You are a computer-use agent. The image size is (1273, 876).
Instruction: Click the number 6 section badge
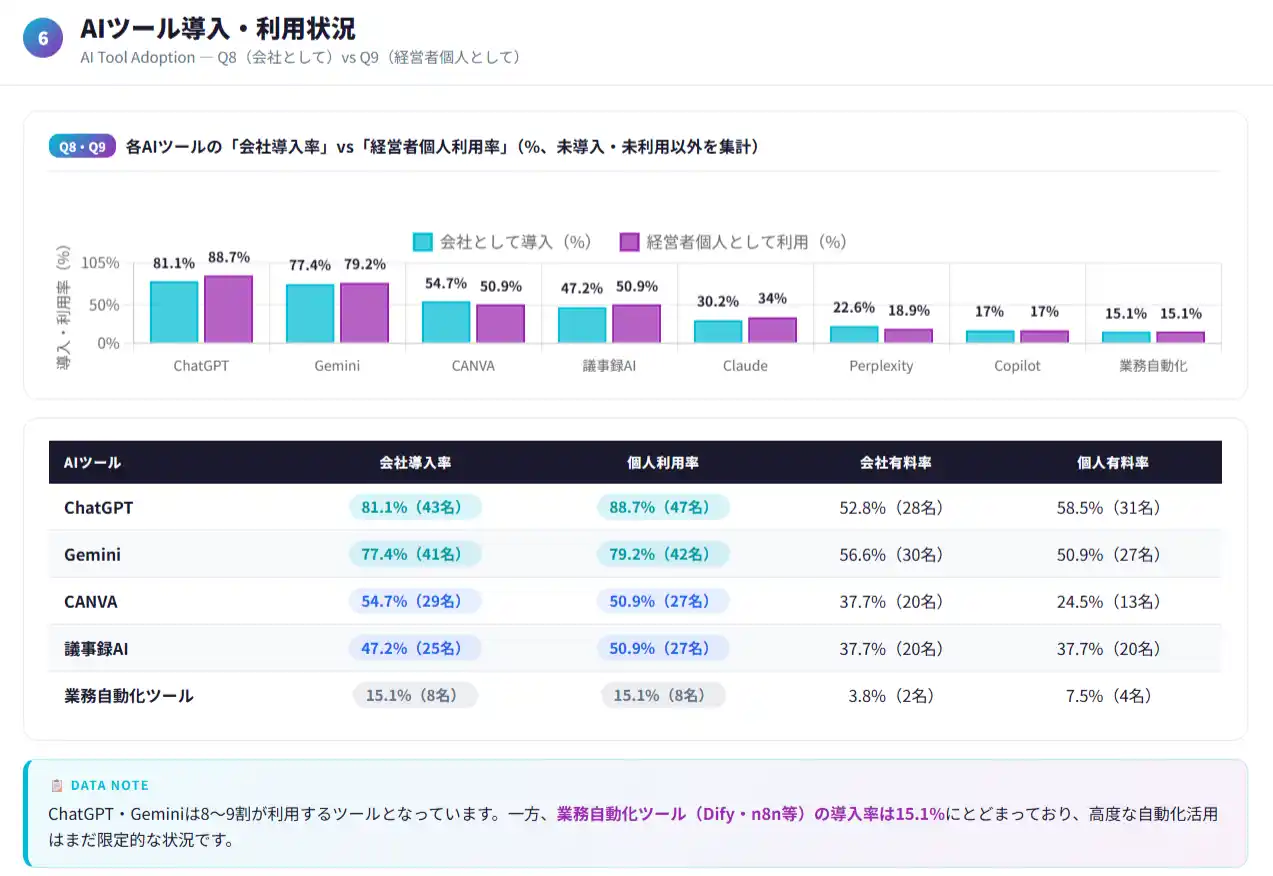point(43,39)
